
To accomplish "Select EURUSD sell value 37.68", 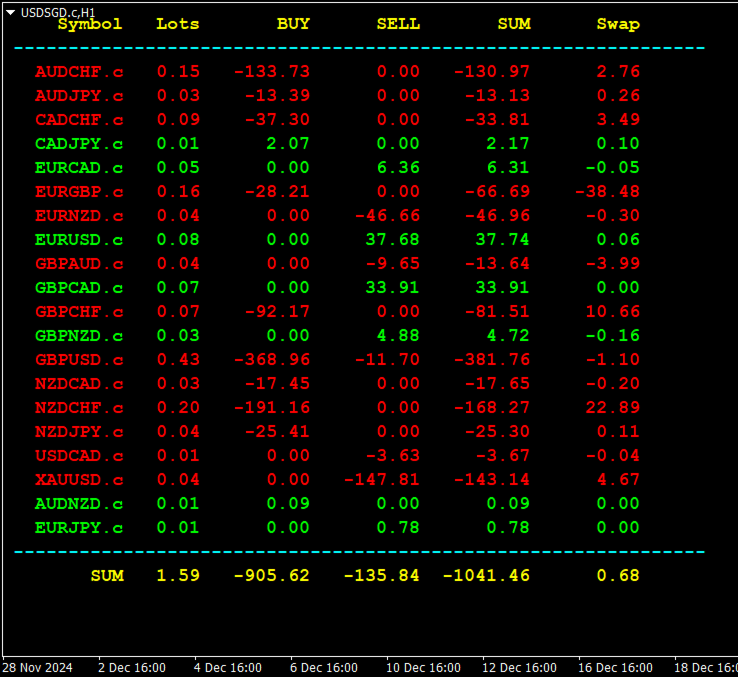I will point(393,240).
